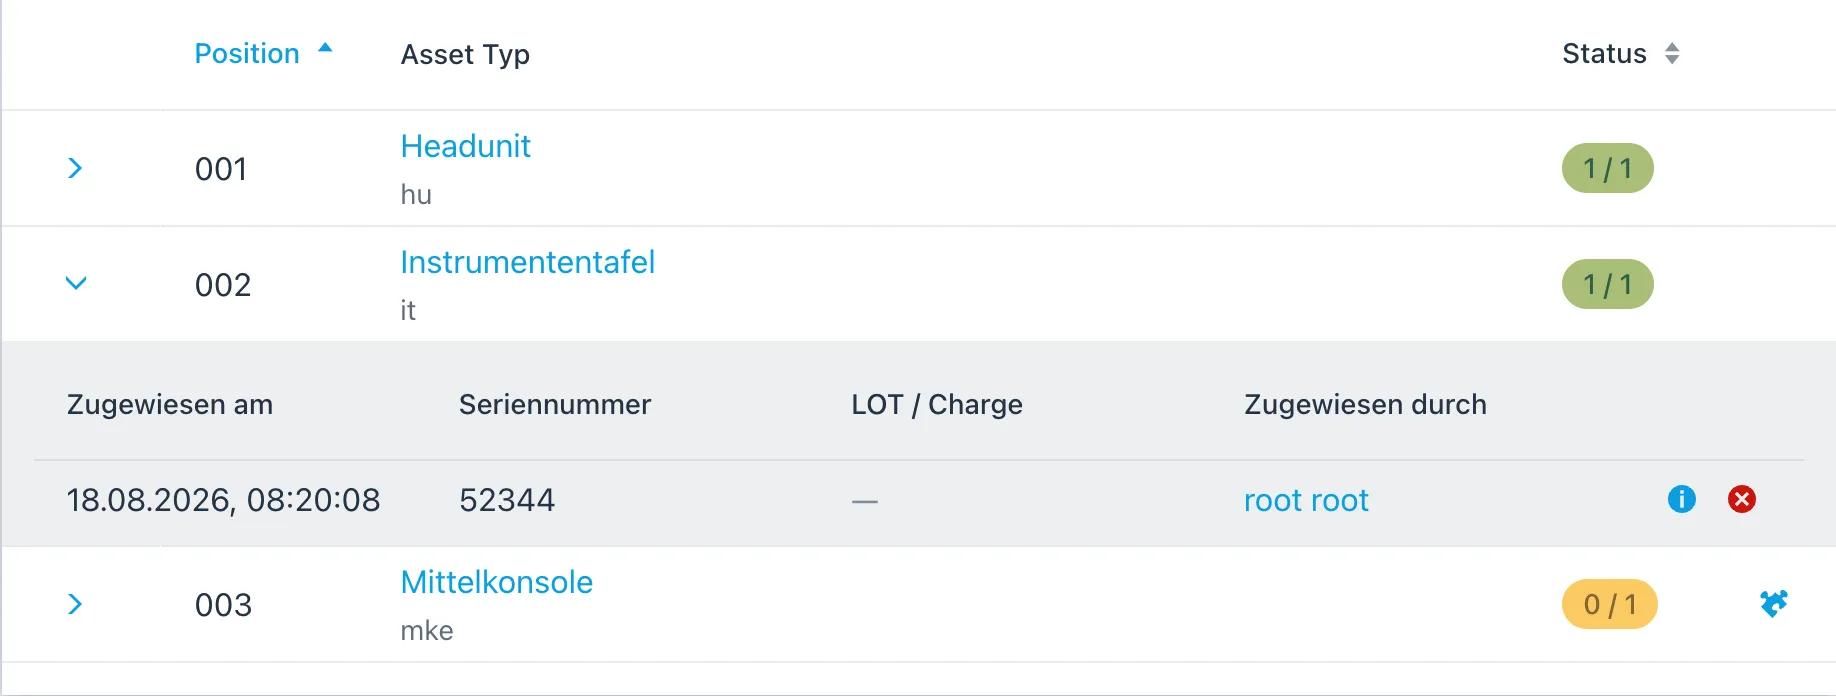Image resolution: width=1836 pixels, height=696 pixels.
Task: Open the Headunit asset type link
Action: click(465, 146)
